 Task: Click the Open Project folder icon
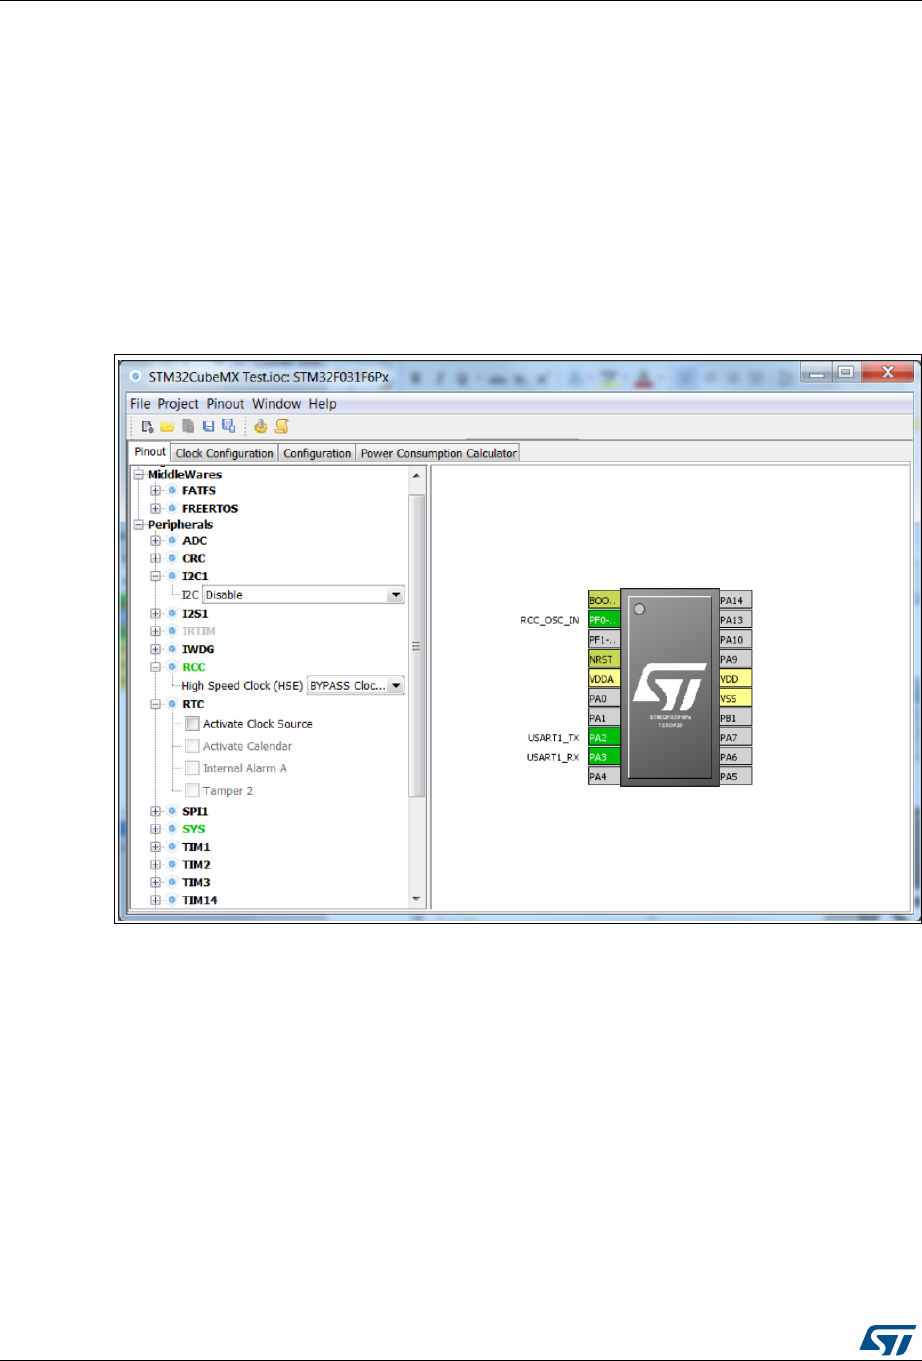pos(168,426)
